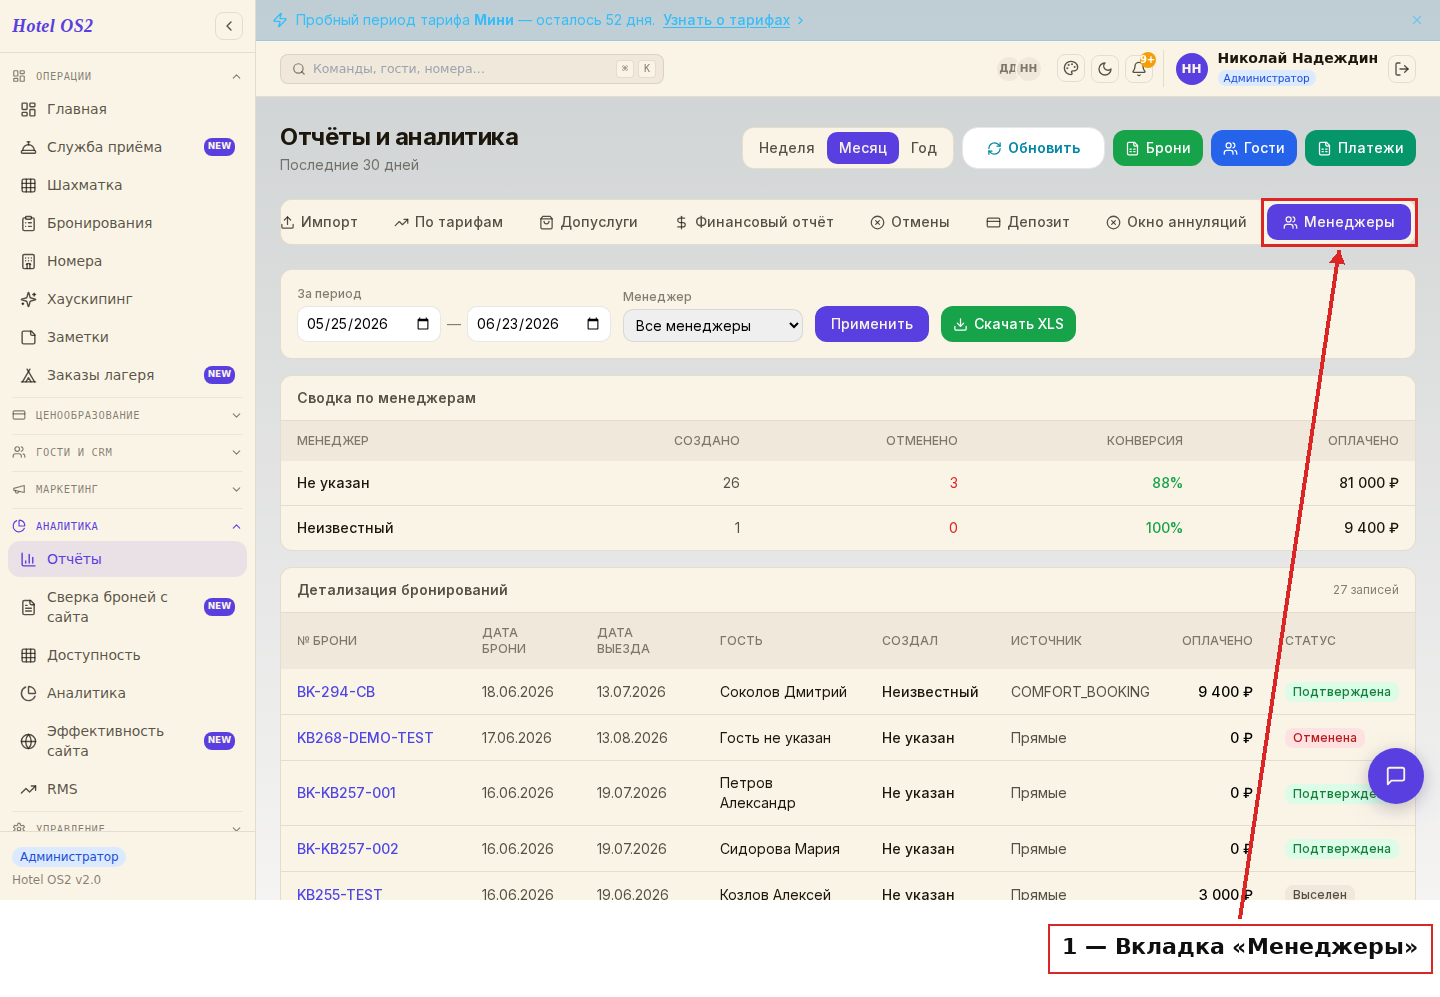Open the notifications bell
1440x997 pixels.
point(1139,69)
